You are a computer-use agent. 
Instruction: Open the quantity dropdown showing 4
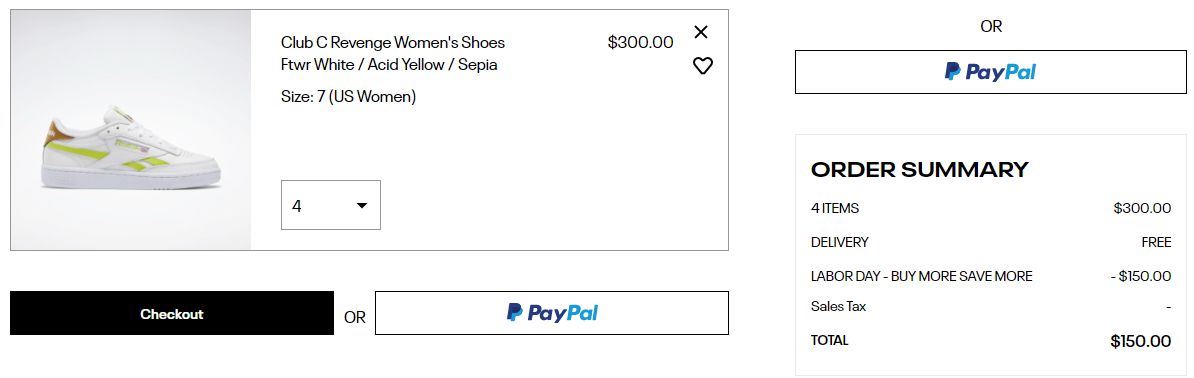coord(330,205)
